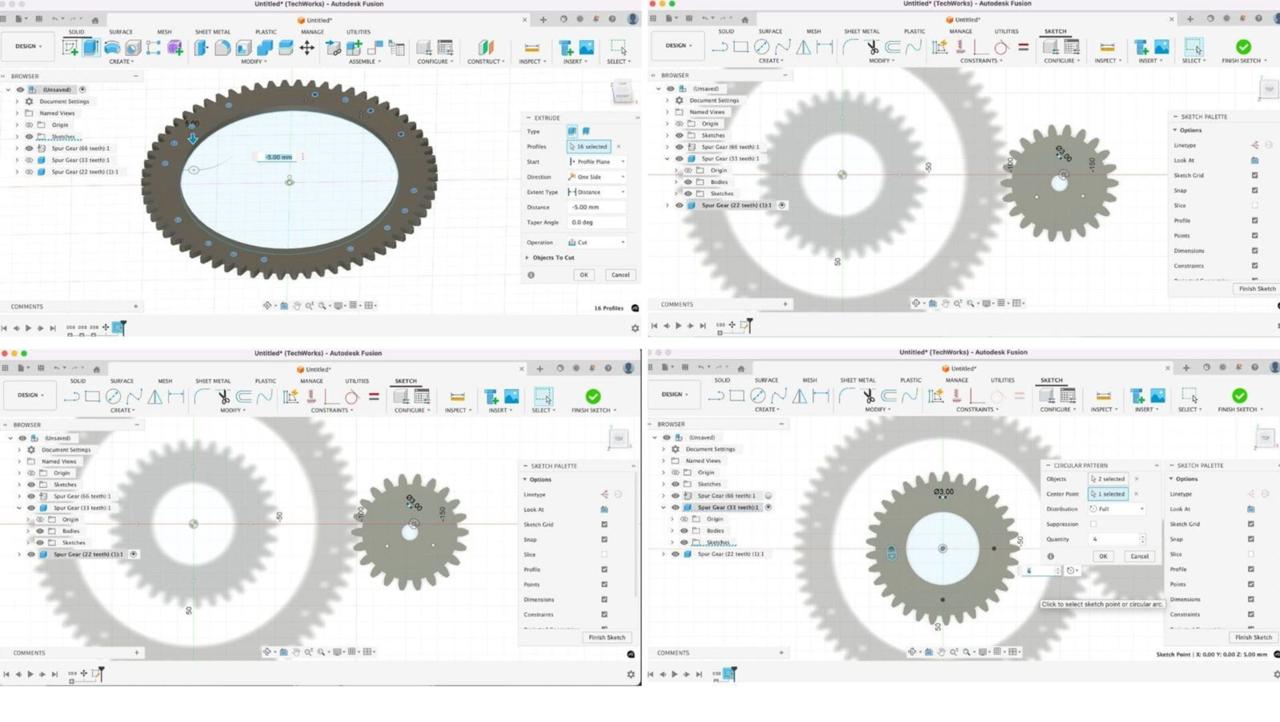Click OK in the Extrude dialog
Viewport: 1280px width, 722px height.
584,275
